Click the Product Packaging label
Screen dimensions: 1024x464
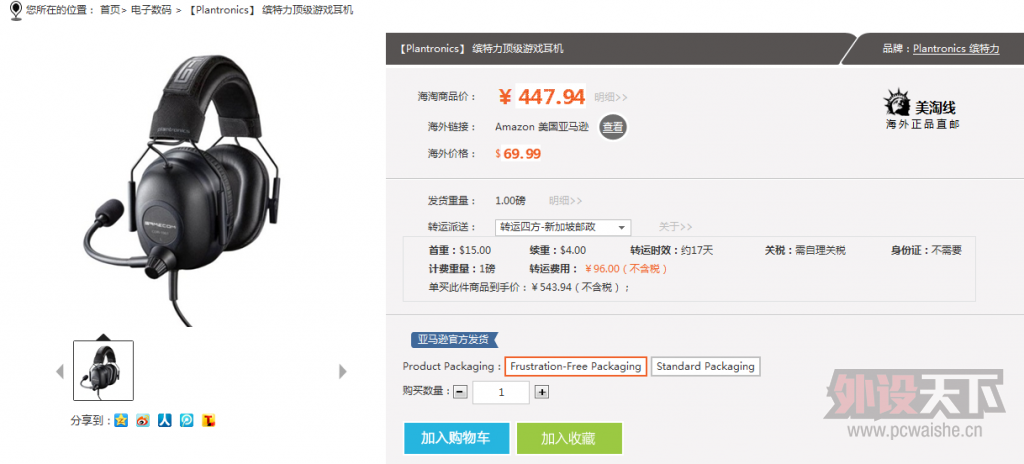[452, 367]
